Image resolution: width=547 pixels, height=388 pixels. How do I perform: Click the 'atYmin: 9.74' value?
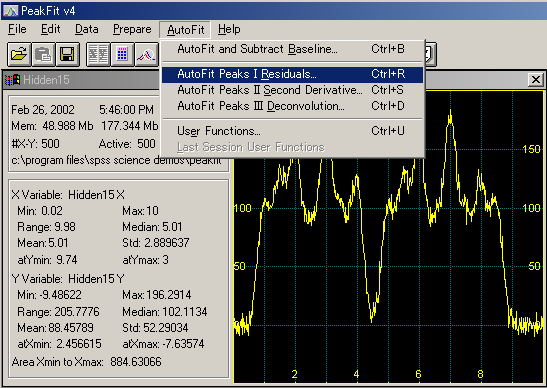click(47, 260)
